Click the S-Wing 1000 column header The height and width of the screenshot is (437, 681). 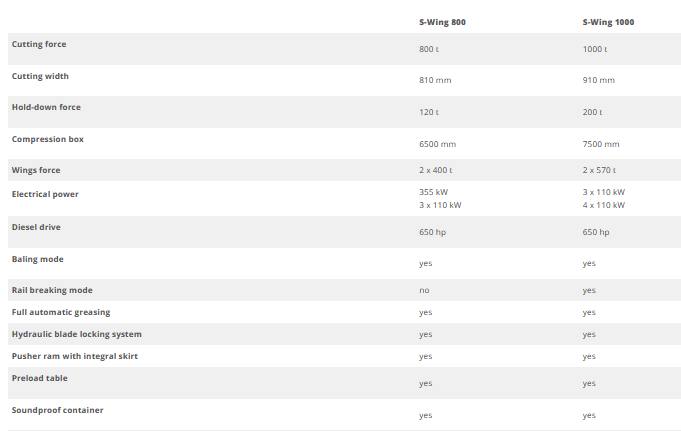(607, 21)
